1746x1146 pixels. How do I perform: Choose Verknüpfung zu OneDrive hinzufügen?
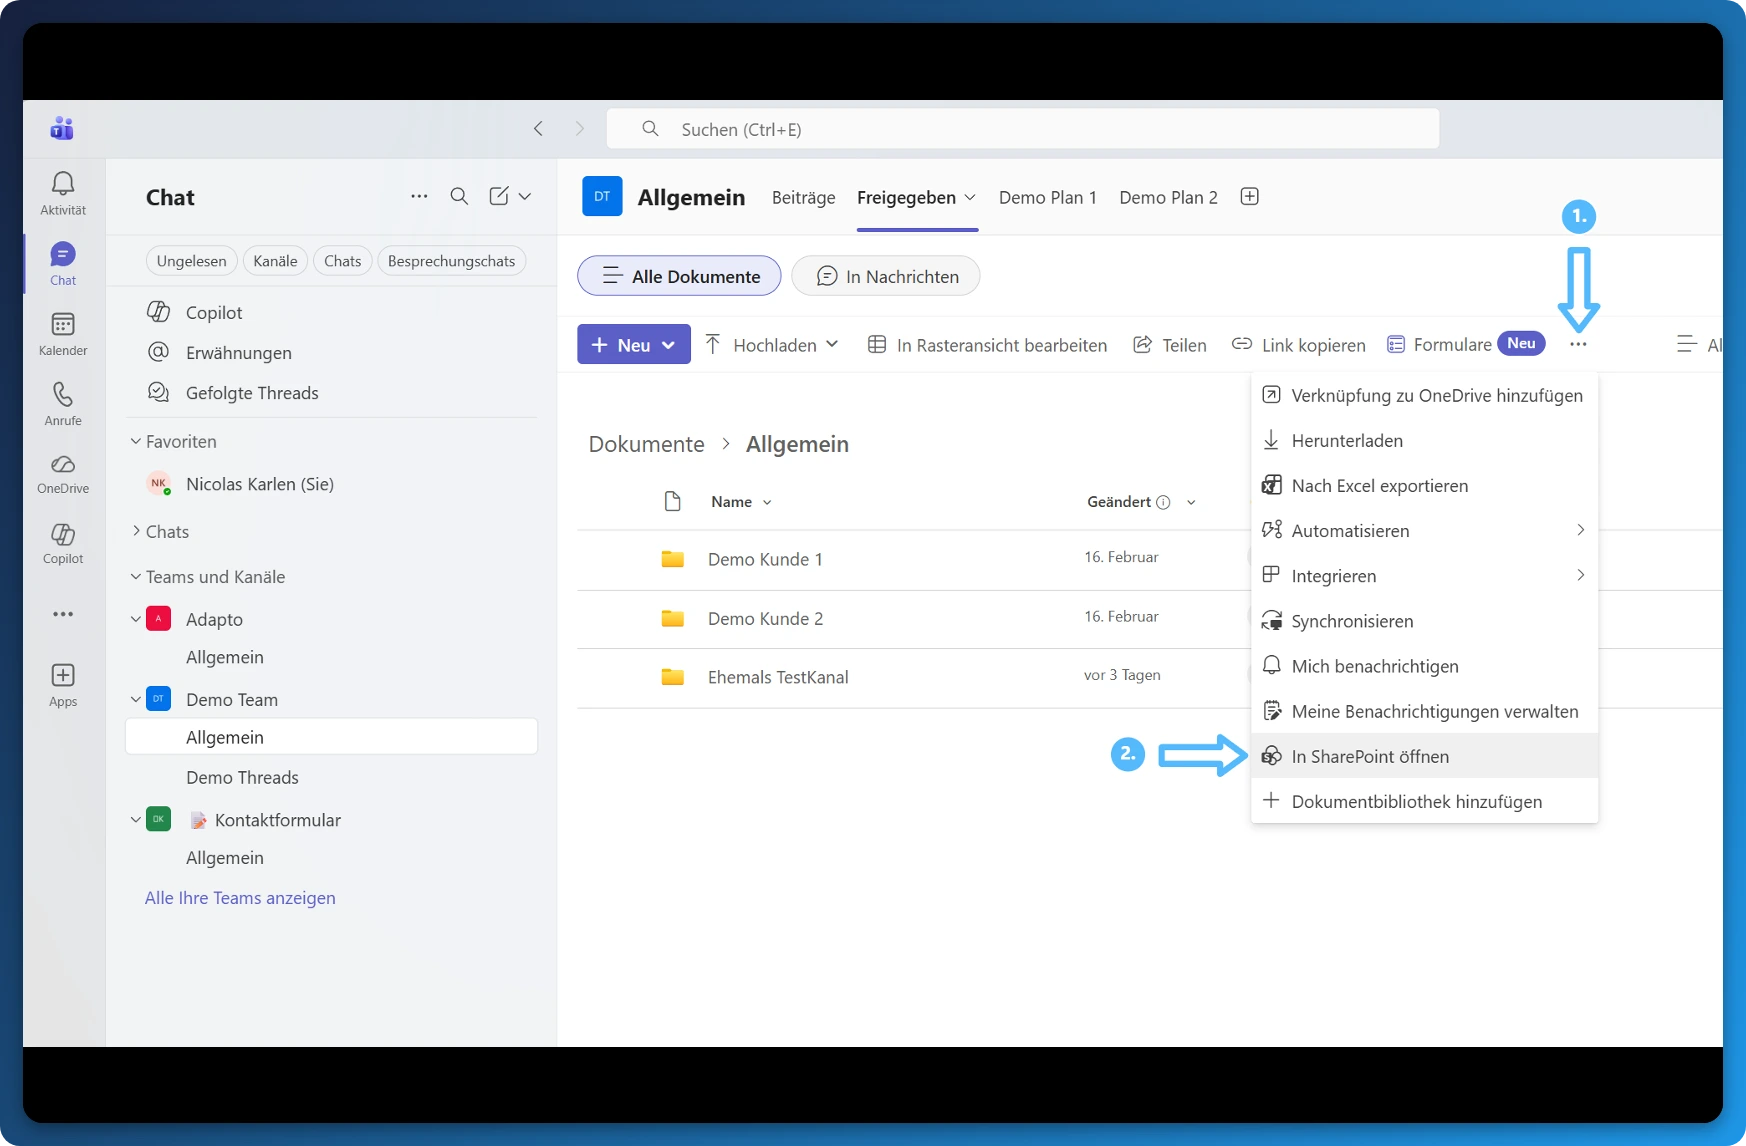(1425, 395)
